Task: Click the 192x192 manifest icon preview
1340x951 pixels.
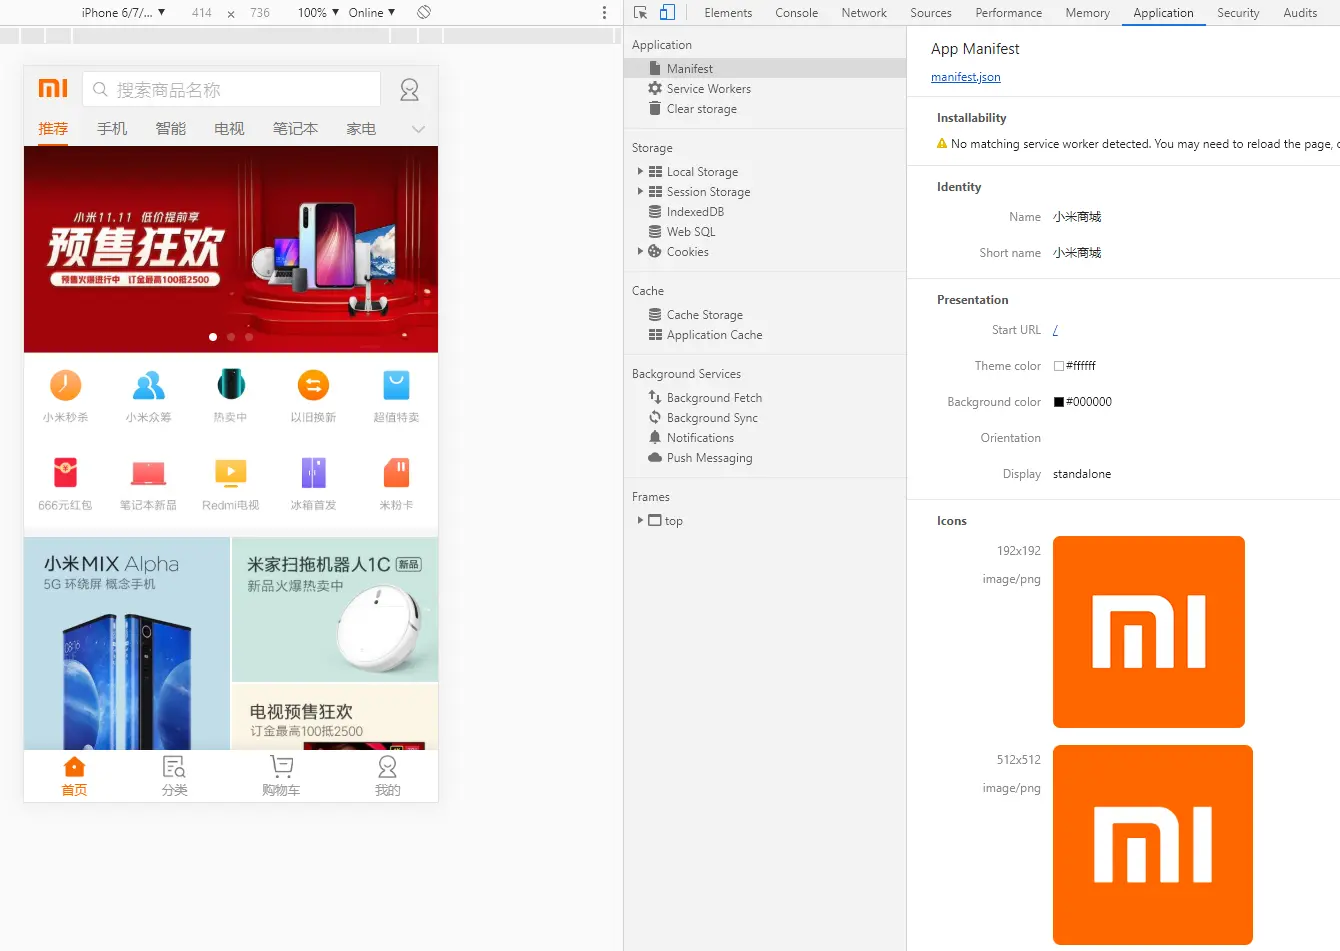Action: click(x=1149, y=632)
